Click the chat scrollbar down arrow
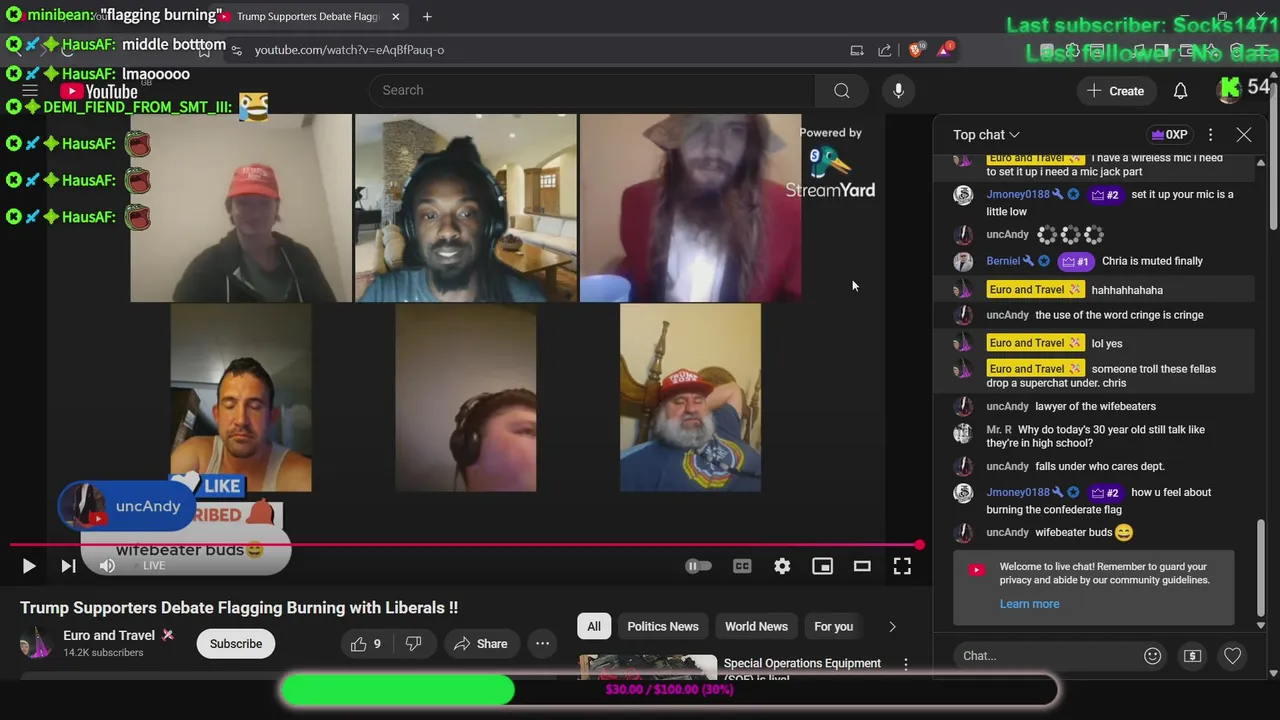The width and height of the screenshot is (1280, 720). click(x=1261, y=625)
